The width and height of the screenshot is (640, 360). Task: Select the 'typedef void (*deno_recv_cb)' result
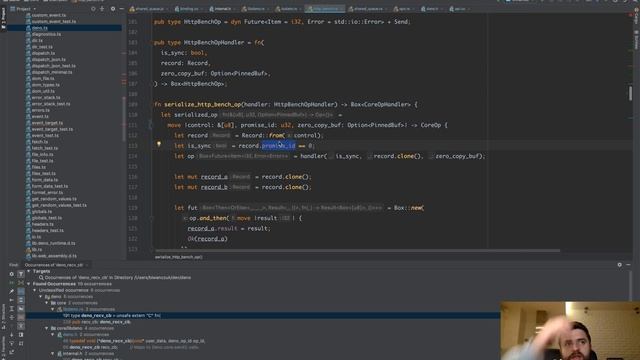[x=134, y=341]
